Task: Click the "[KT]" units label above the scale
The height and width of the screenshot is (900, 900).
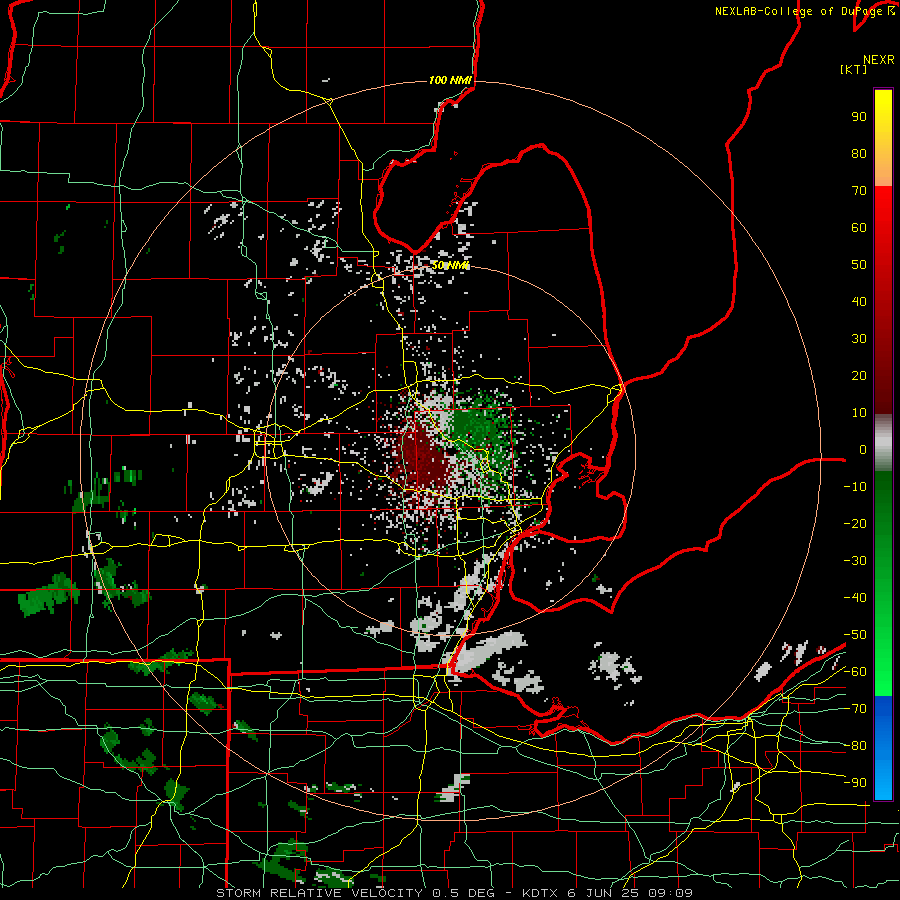Action: tap(854, 69)
